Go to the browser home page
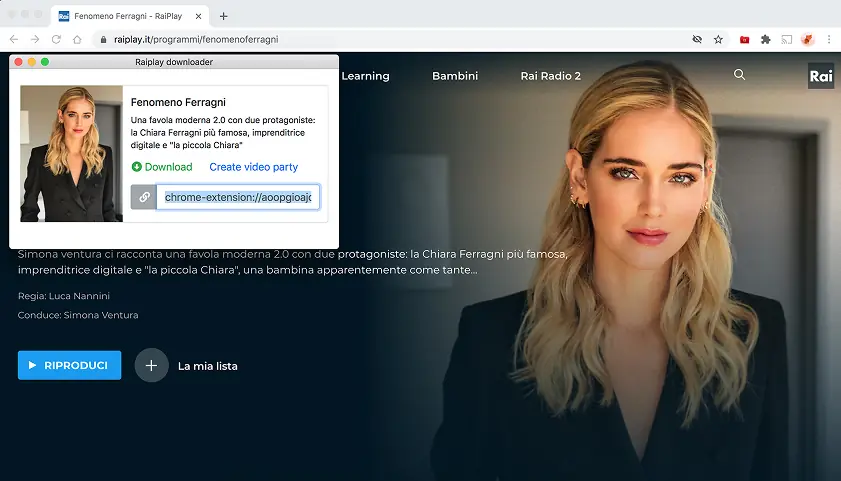The height and width of the screenshot is (481, 841). (77, 39)
